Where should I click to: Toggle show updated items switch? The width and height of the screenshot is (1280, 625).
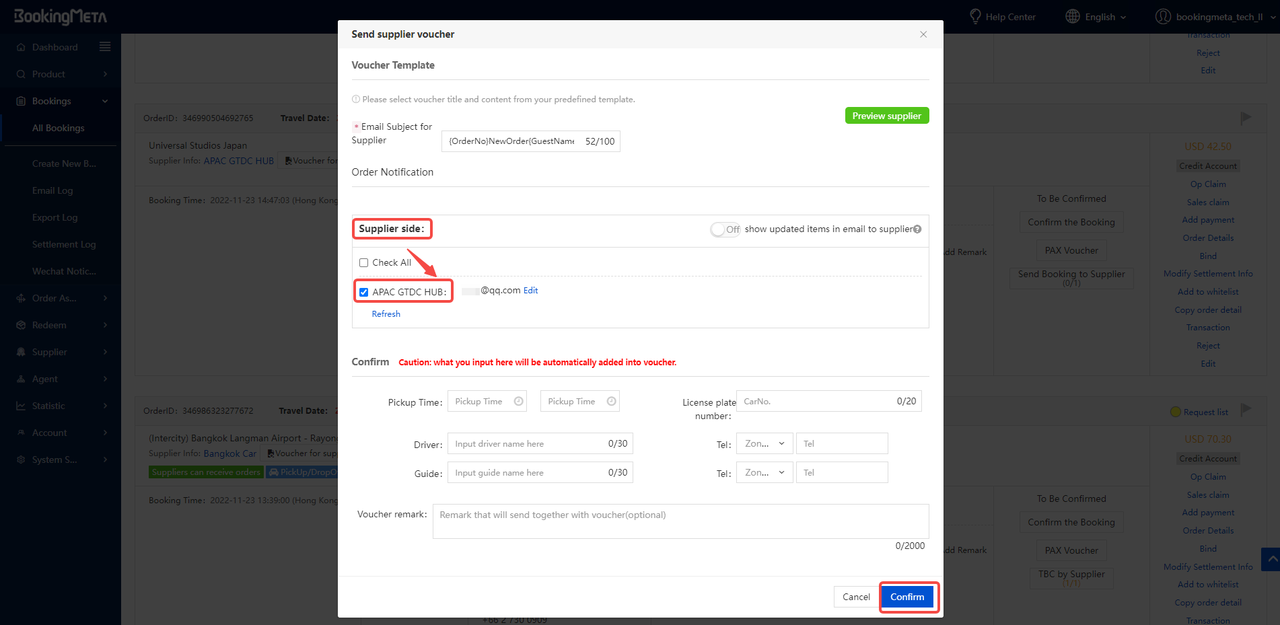tap(725, 229)
